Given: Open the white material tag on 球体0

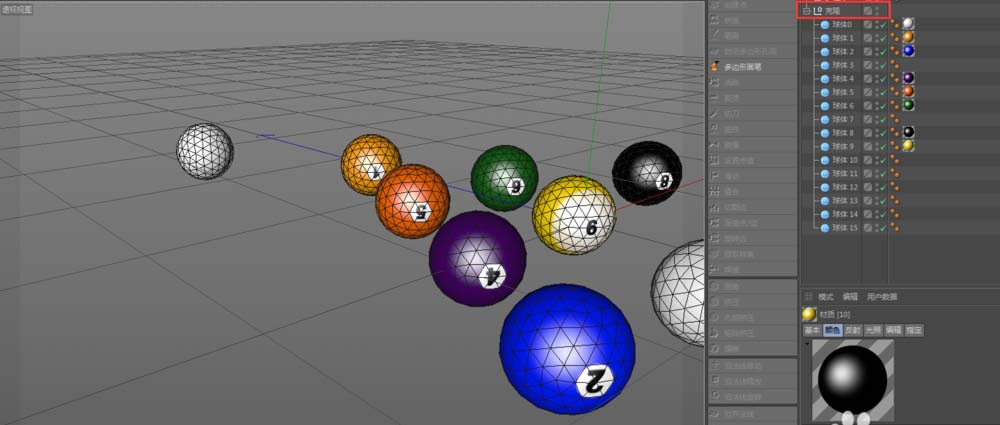Looking at the screenshot, I should pyautogui.click(x=908, y=24).
